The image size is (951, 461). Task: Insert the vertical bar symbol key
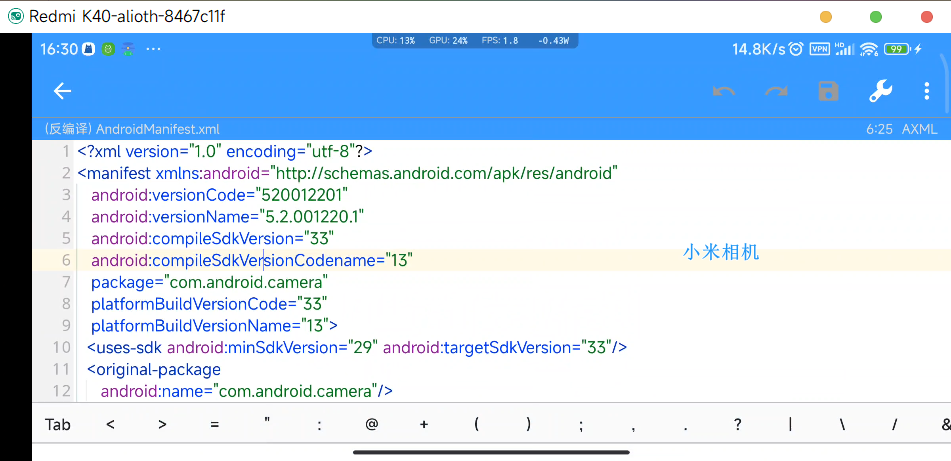click(790, 425)
